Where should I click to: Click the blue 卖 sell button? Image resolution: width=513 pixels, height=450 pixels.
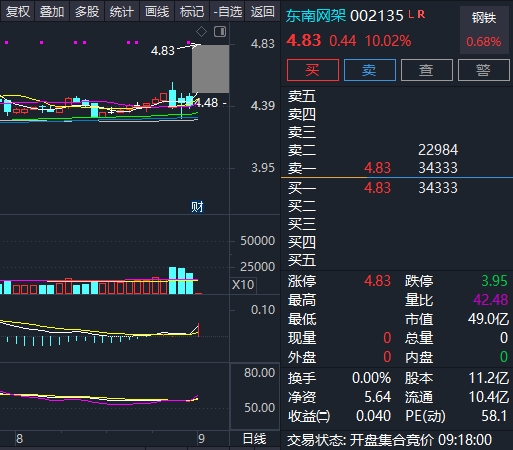coord(370,70)
